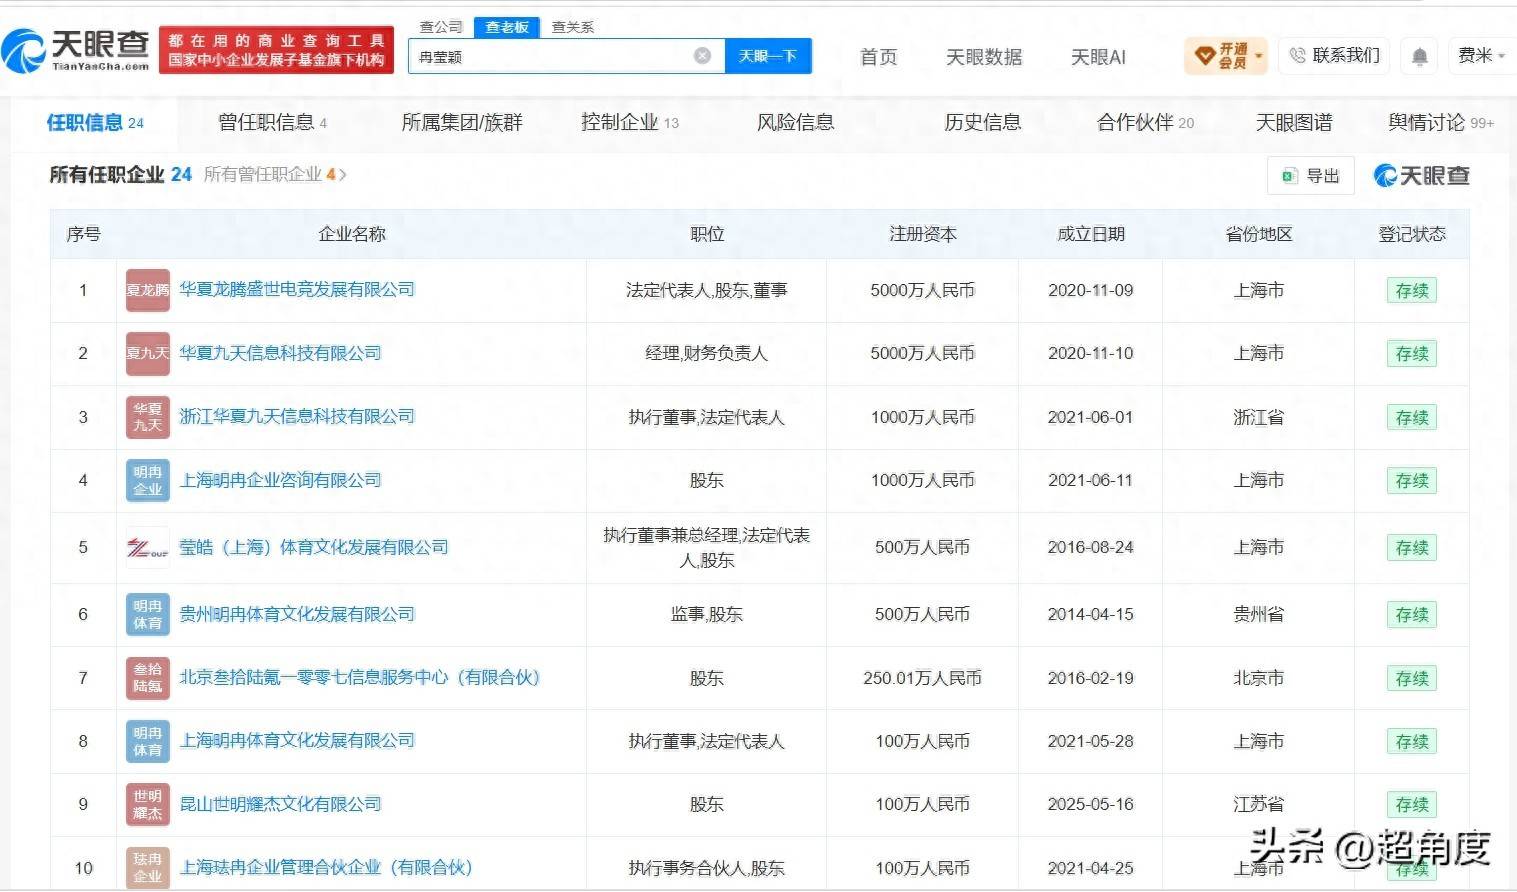
Task: Open the 所属集团/族群 tab
Action: tap(462, 123)
